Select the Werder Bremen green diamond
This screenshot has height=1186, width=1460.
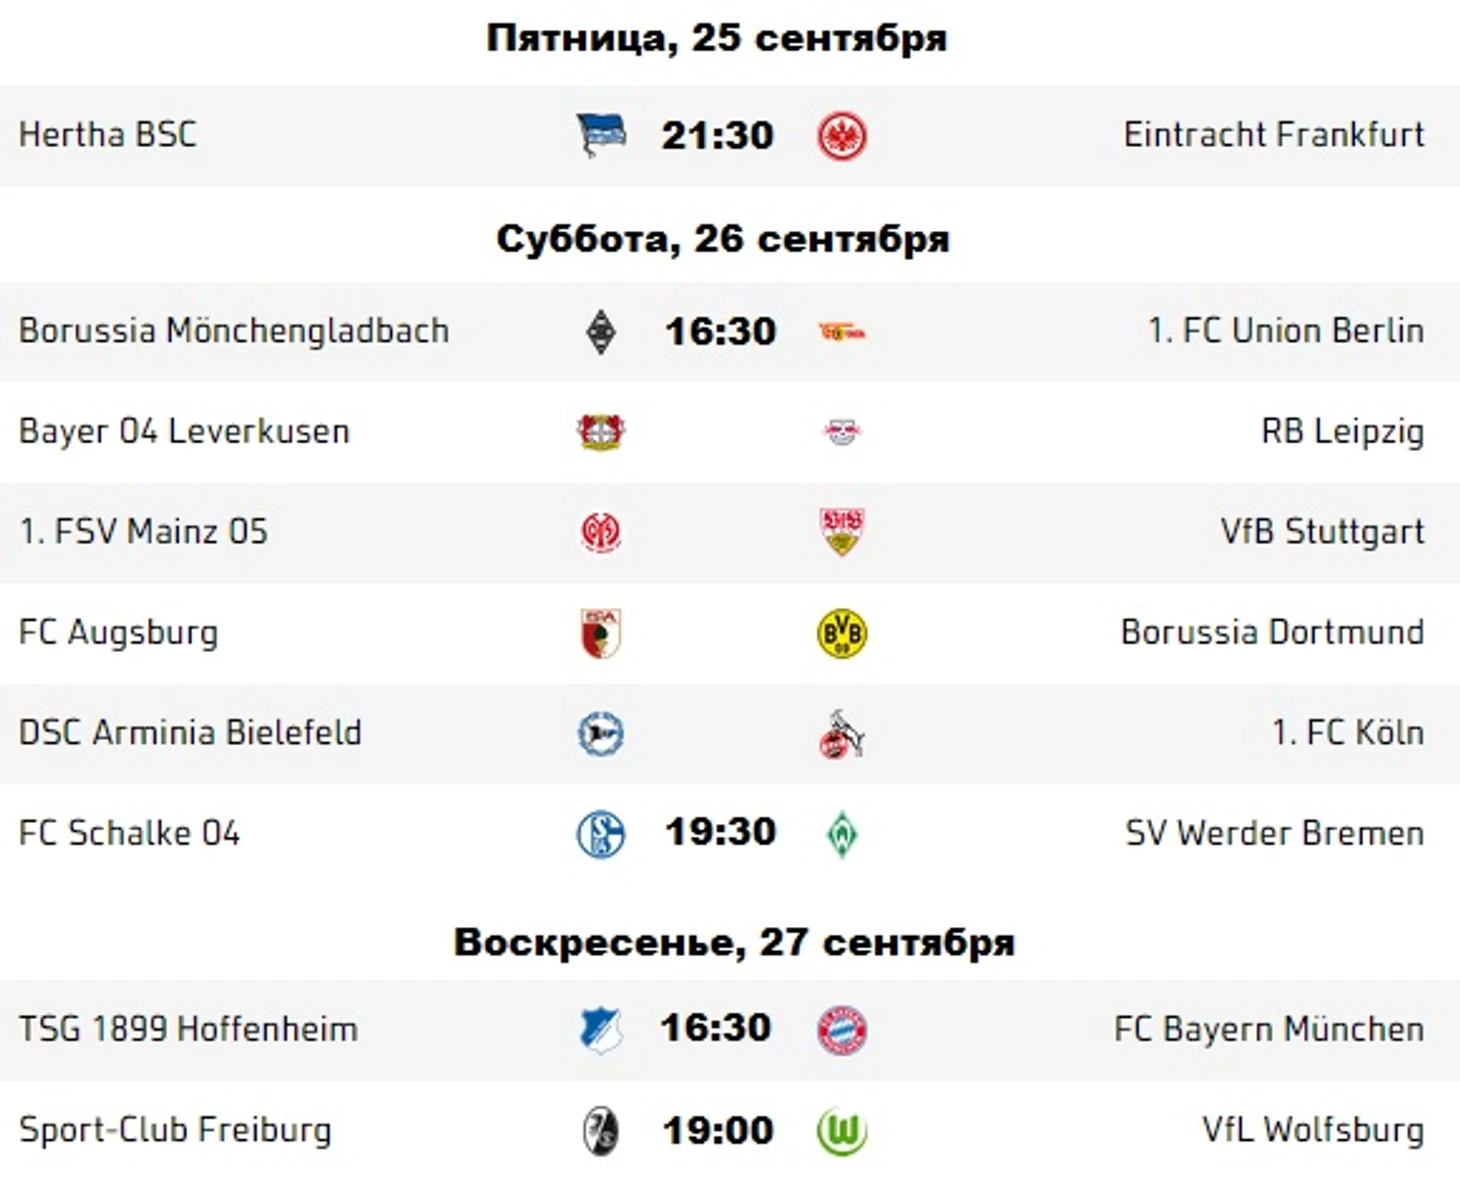point(842,834)
